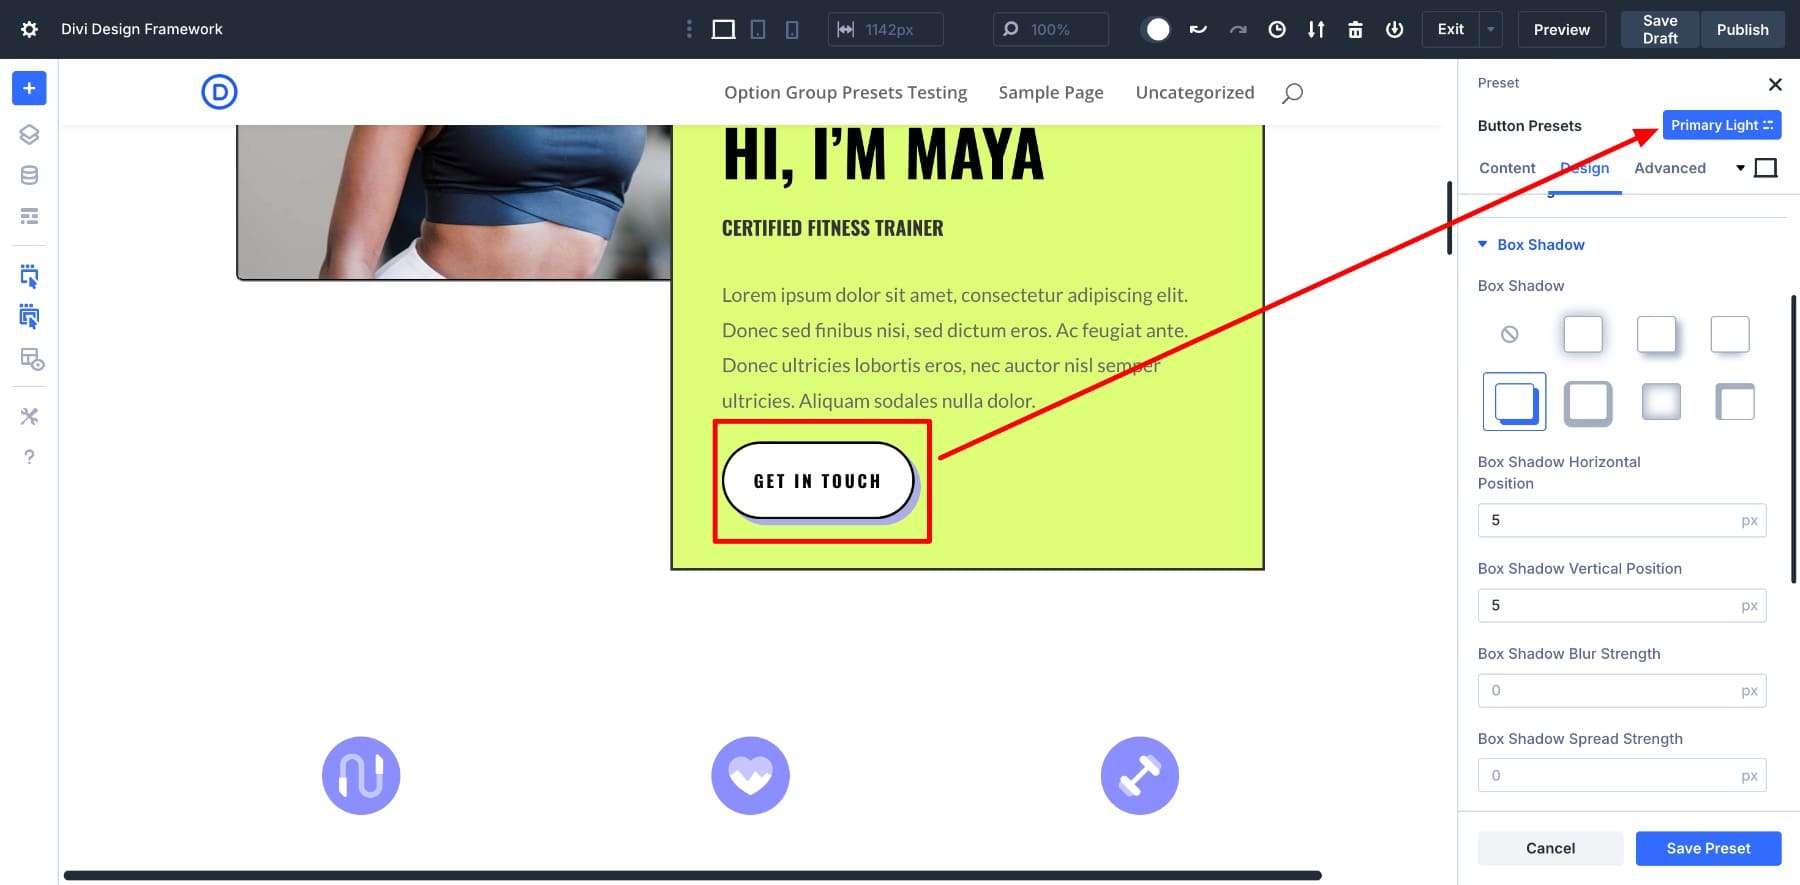Click the Save Preset button

coord(1708,848)
